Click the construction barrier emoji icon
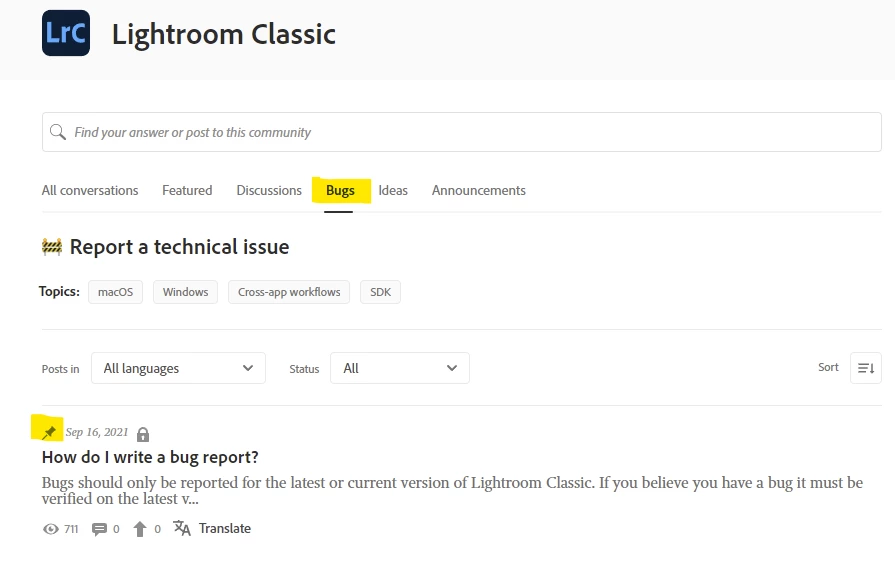This screenshot has height=566, width=895. (52, 246)
